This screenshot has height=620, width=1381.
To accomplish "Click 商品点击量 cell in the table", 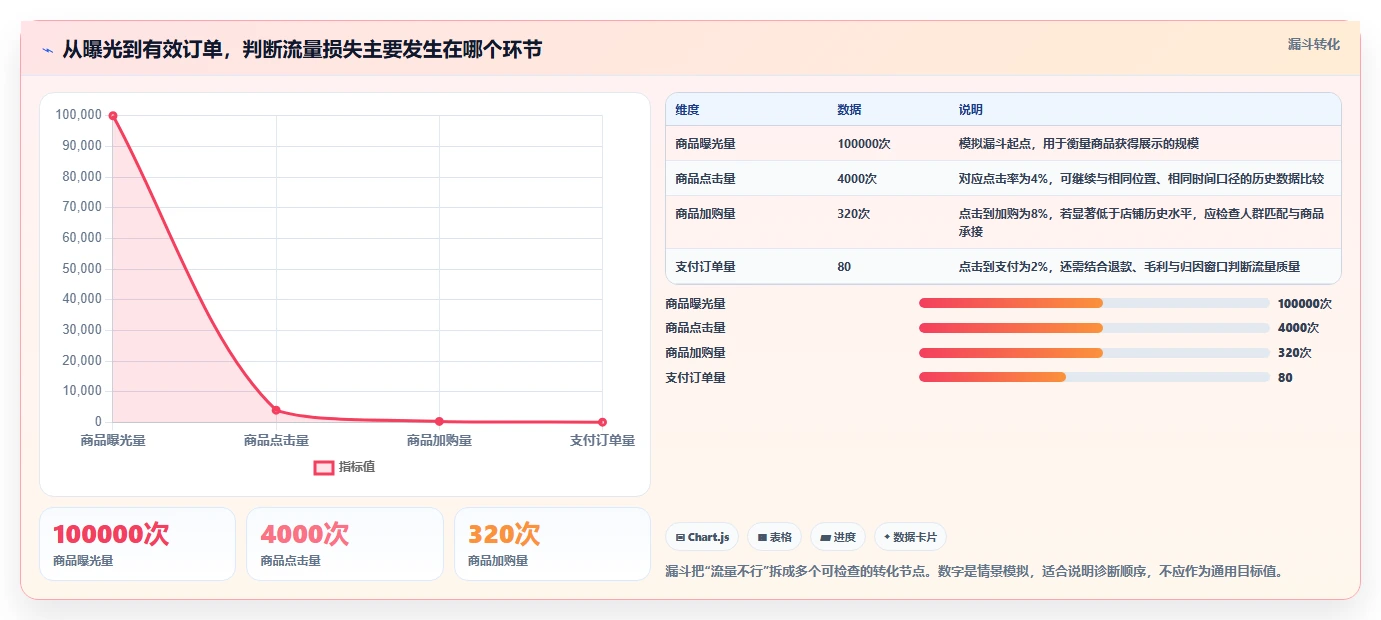I will coord(705,179).
